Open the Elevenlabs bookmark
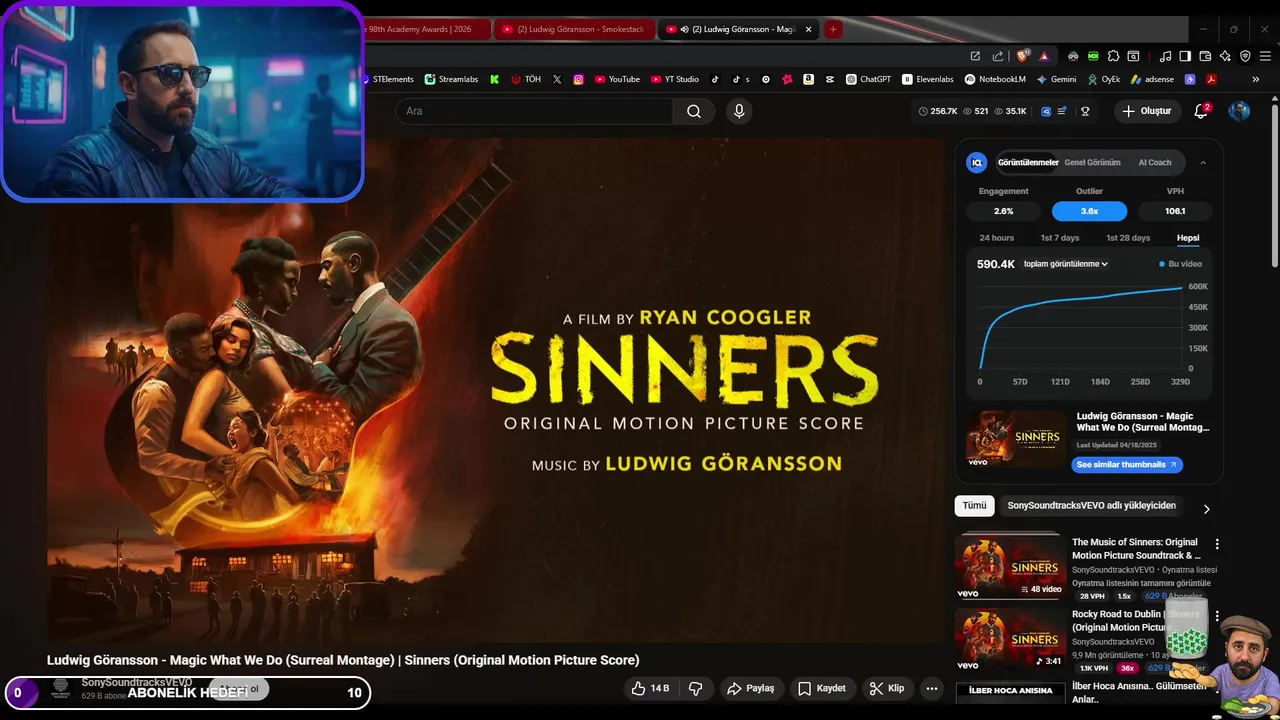The width and height of the screenshot is (1280, 720). [x=928, y=79]
